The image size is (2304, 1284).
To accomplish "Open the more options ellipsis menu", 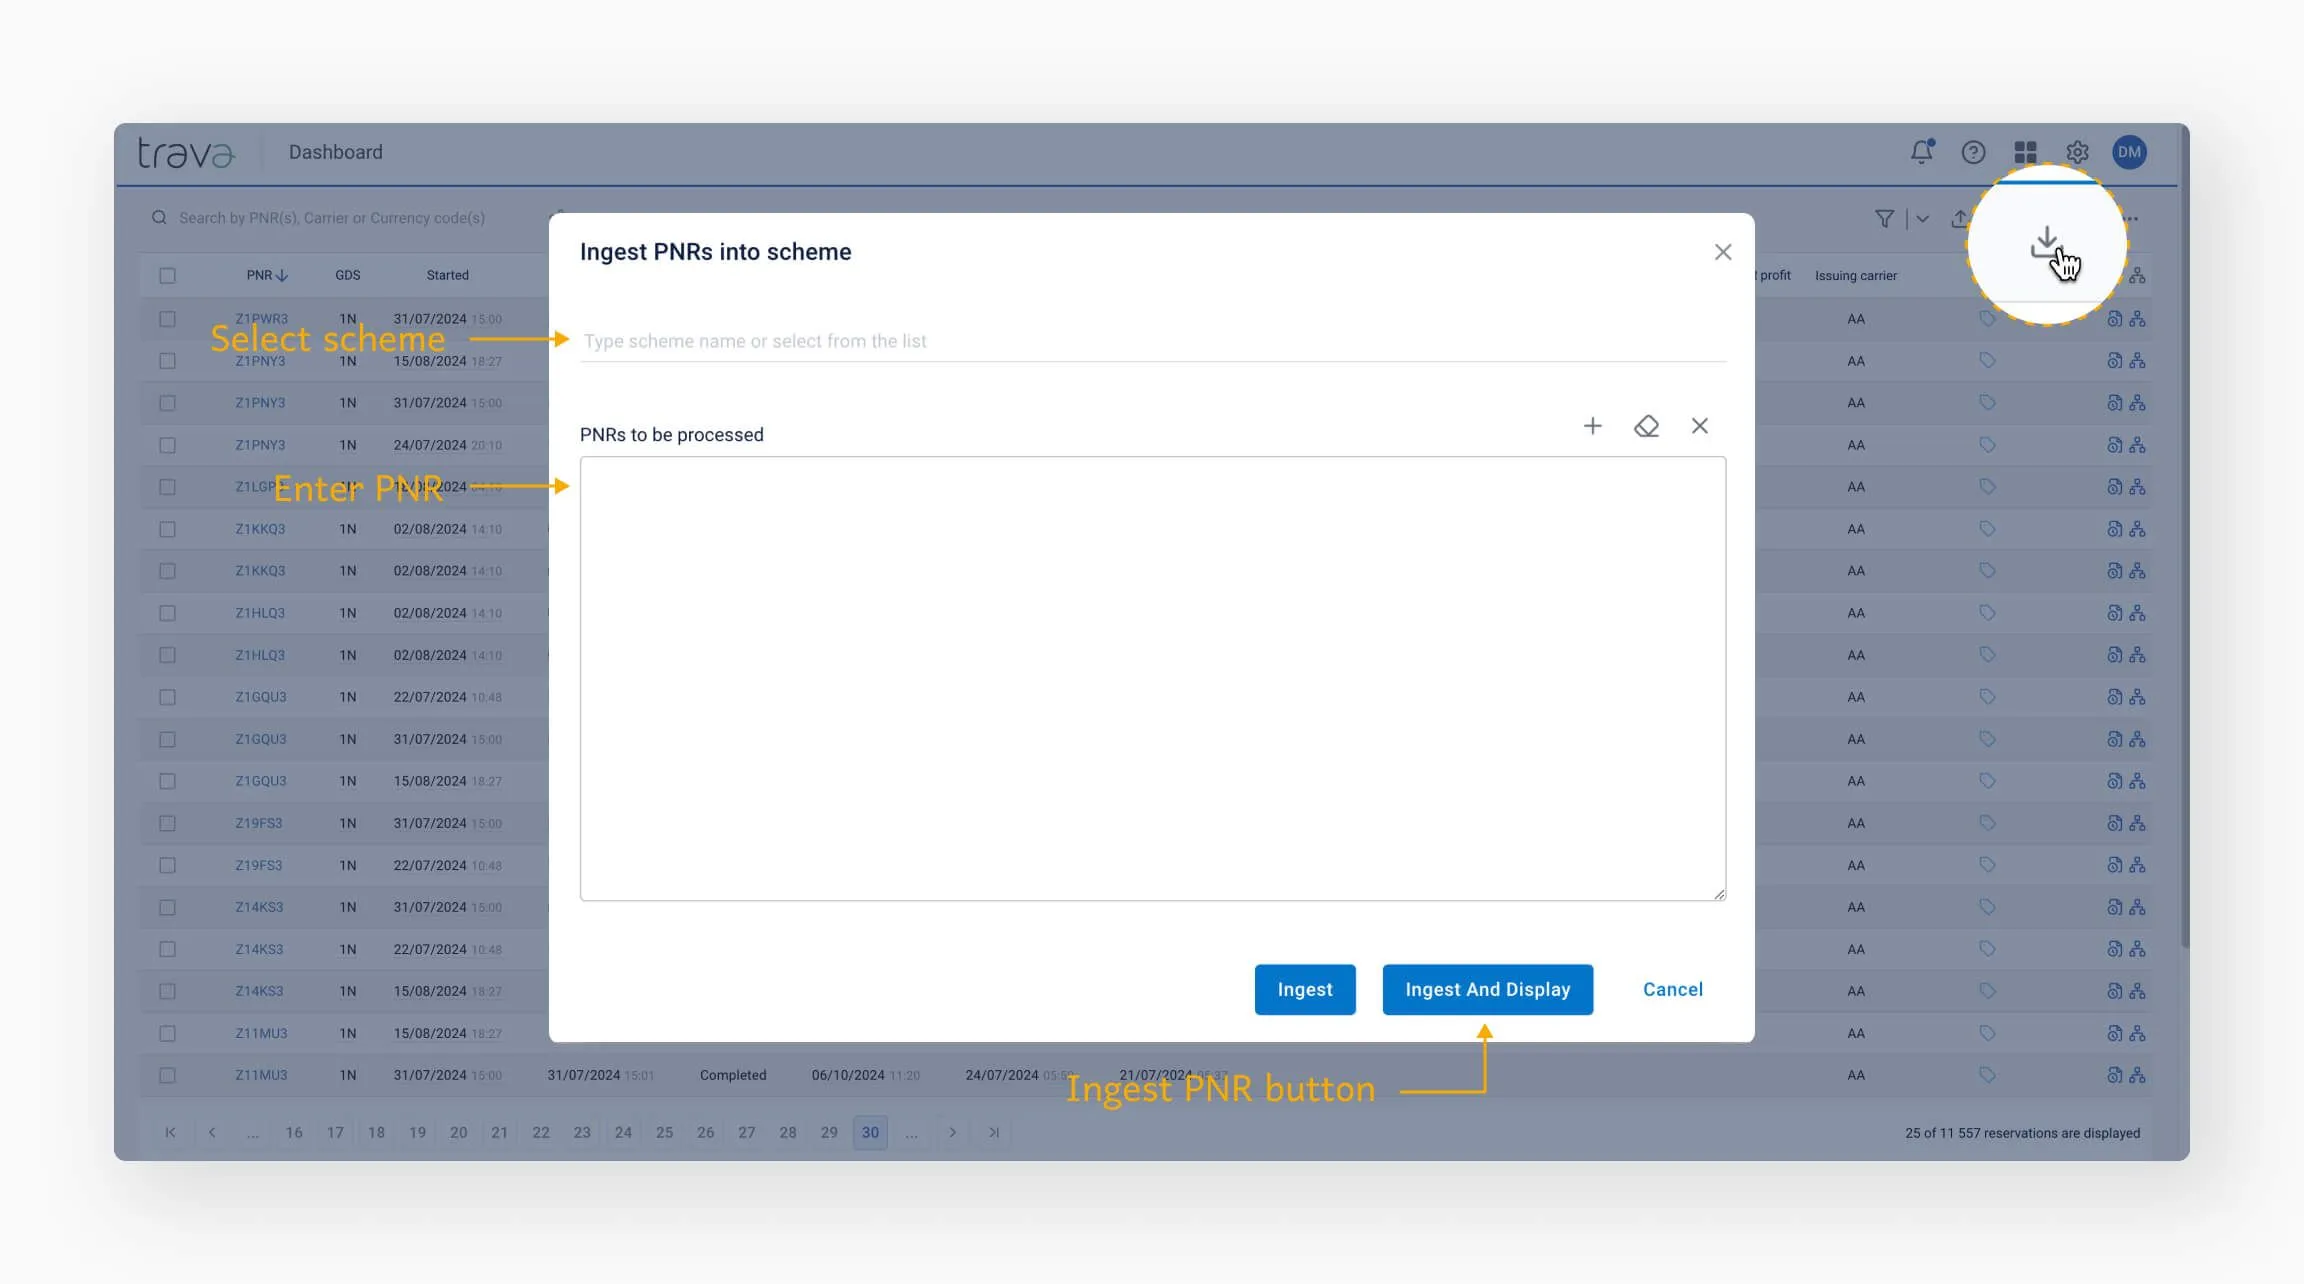I will pyautogui.click(x=2132, y=218).
